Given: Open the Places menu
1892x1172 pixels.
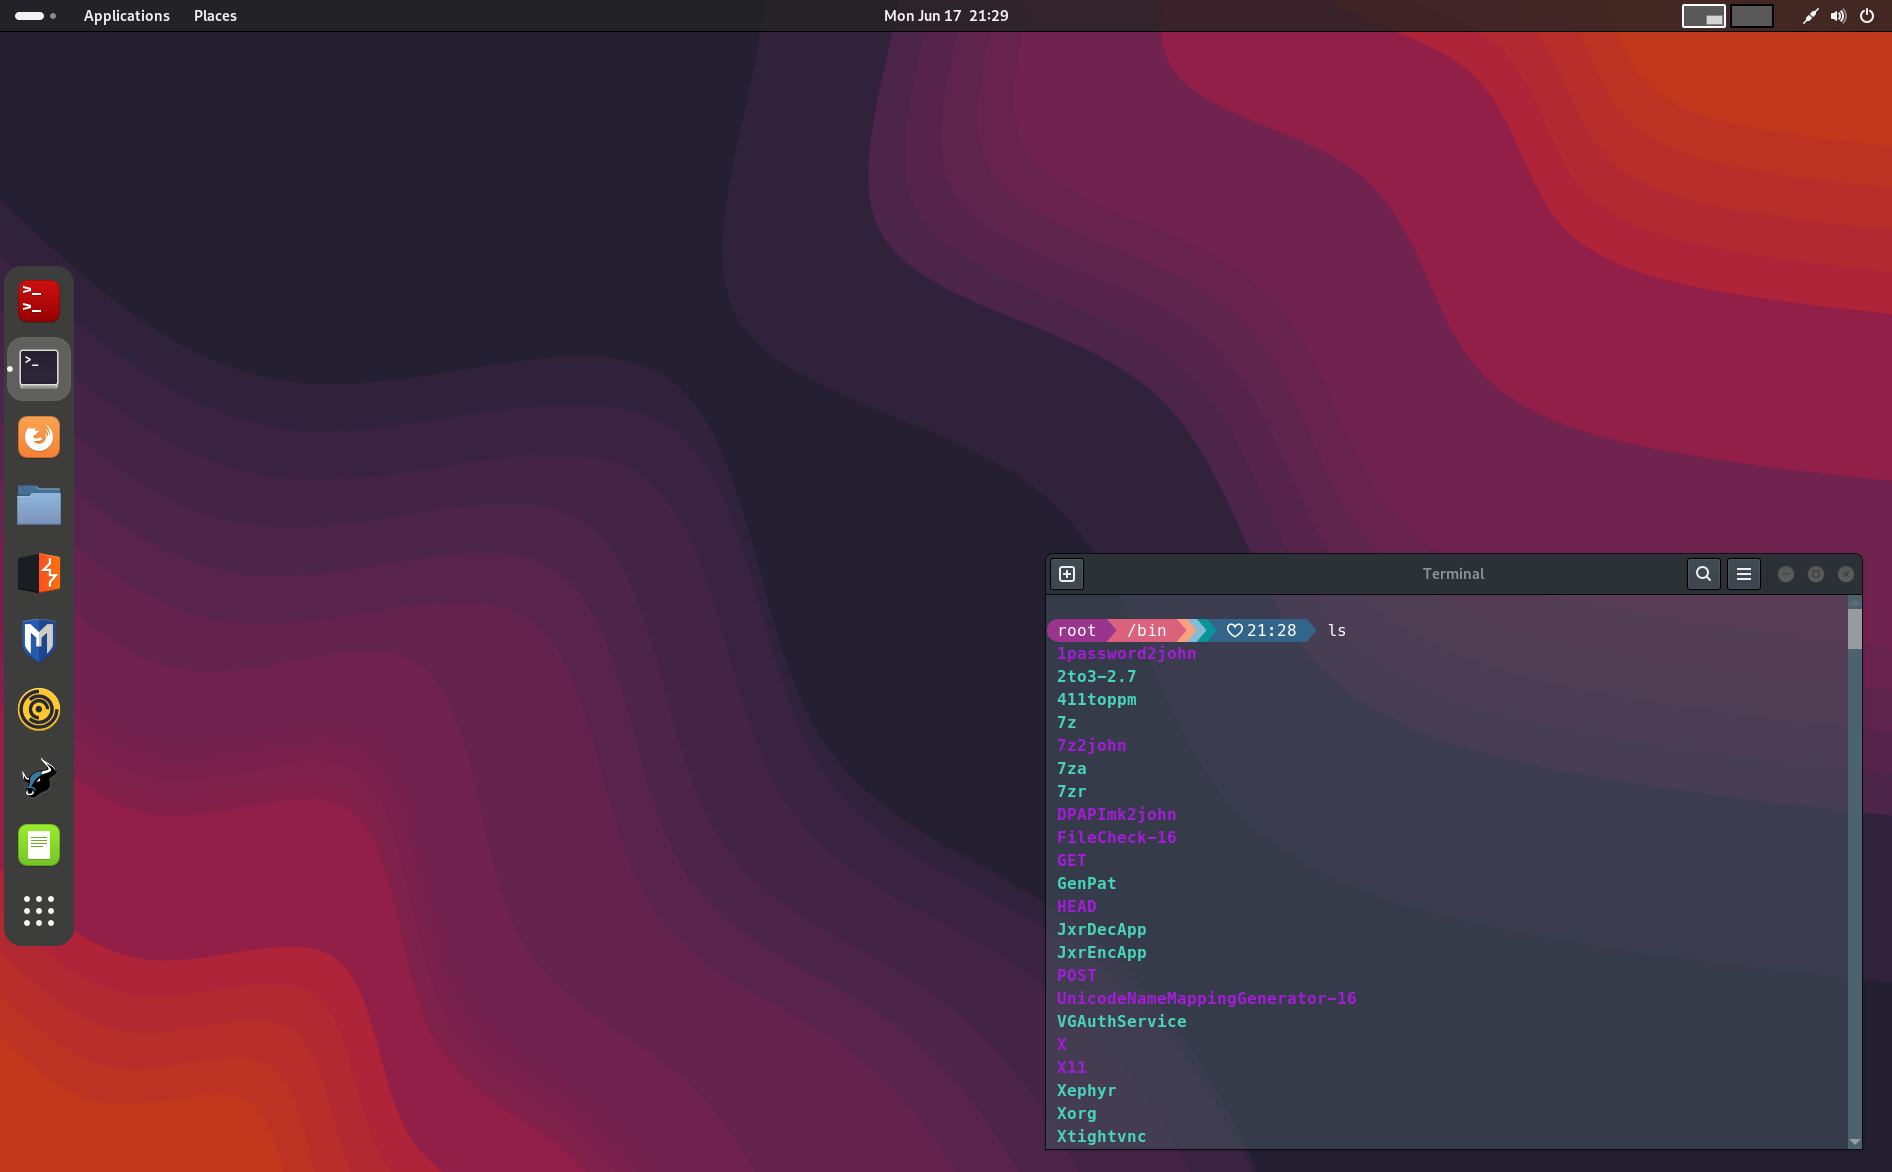Looking at the screenshot, I should (215, 15).
